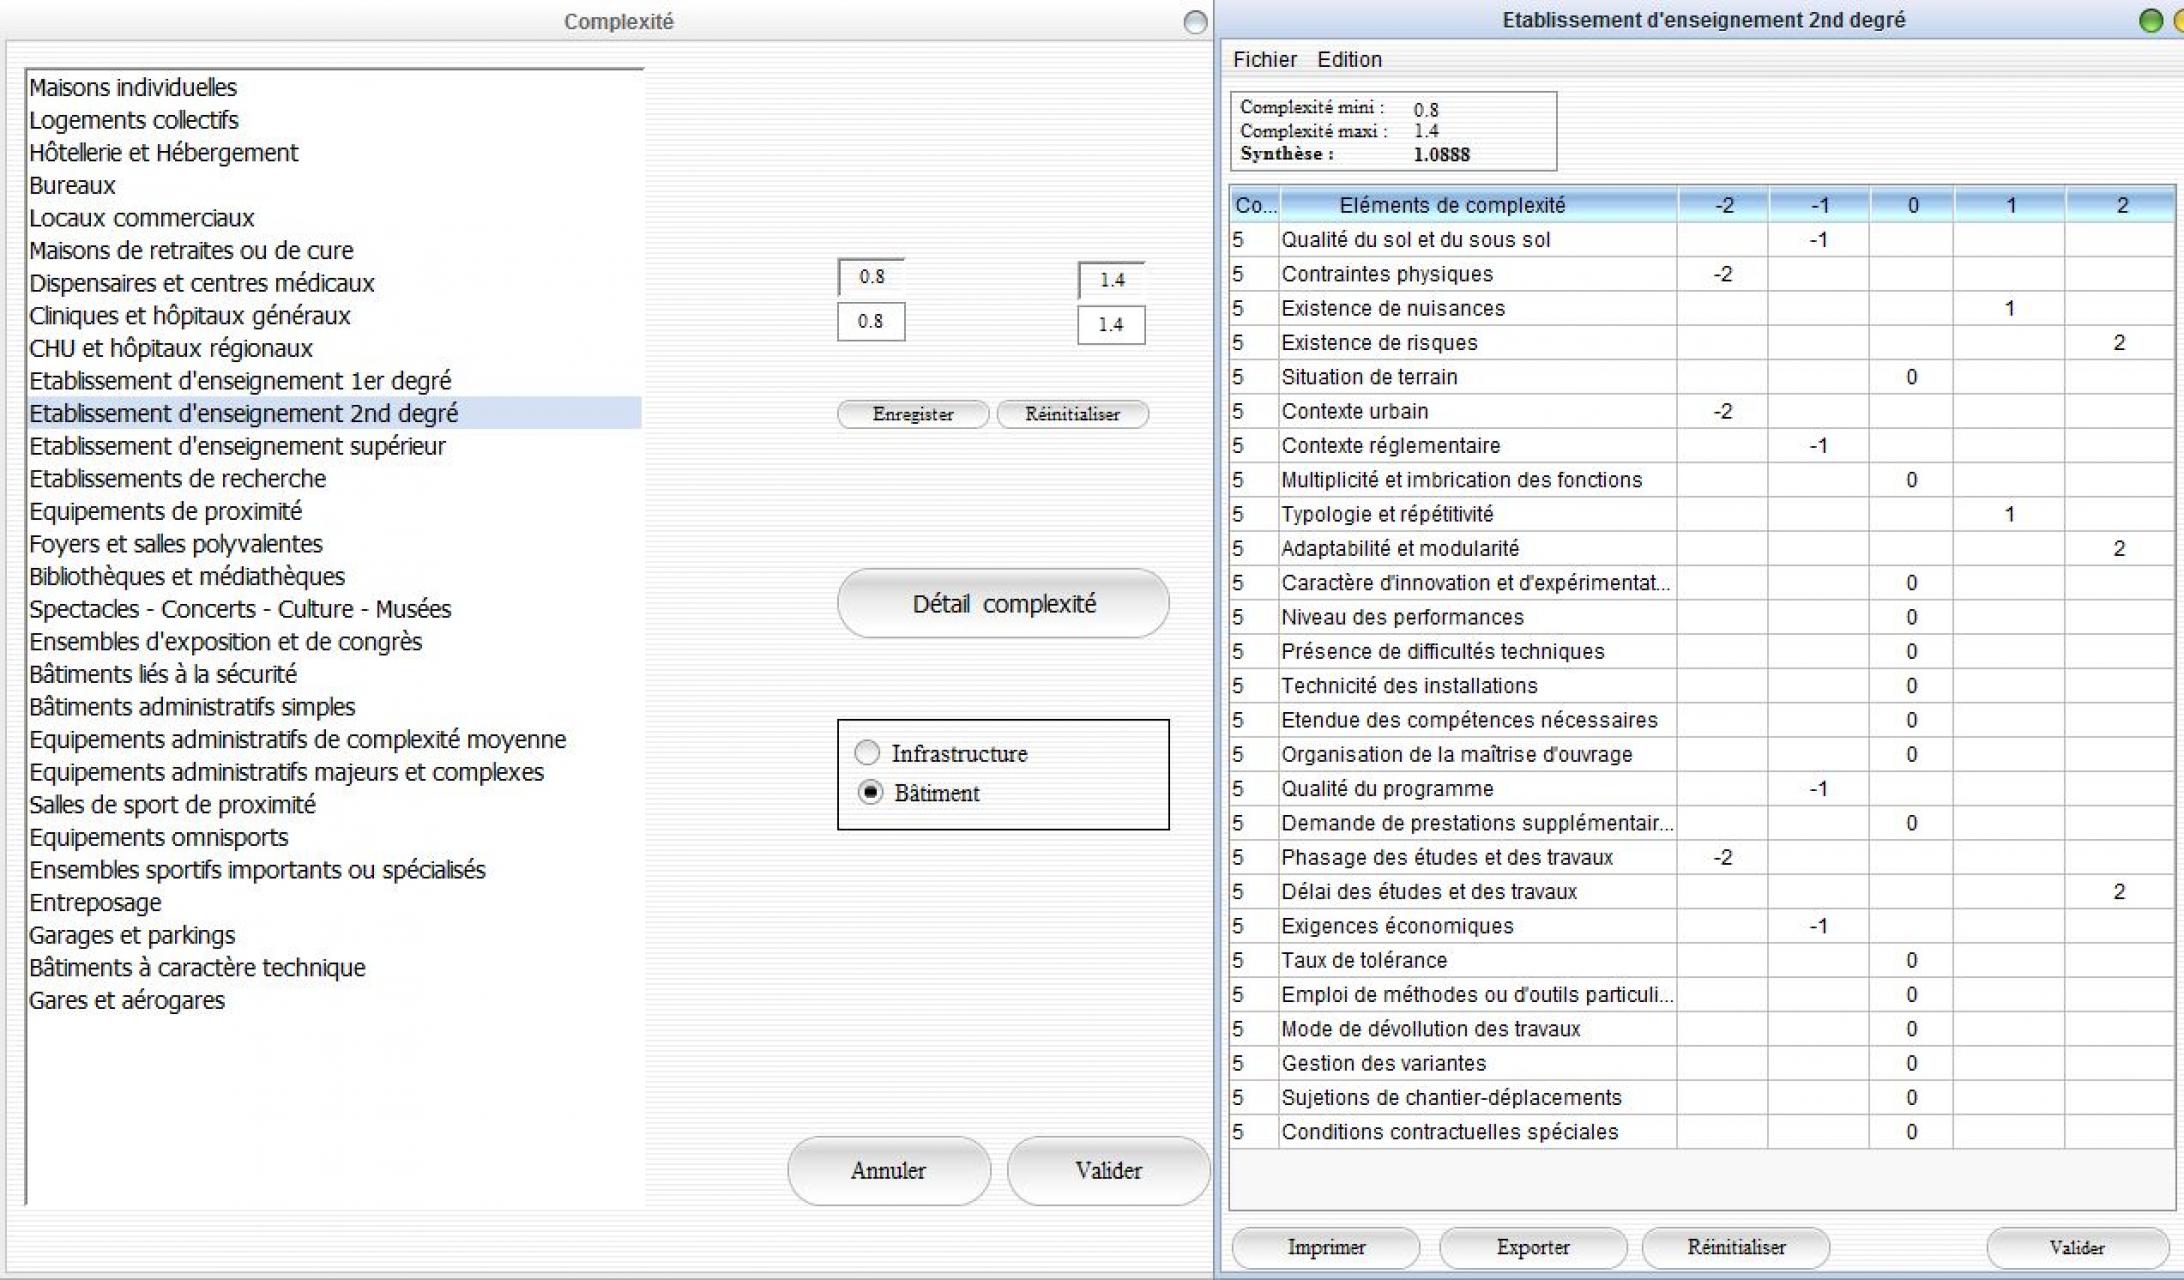Click Valider in the Etablissement window

[x=2077, y=1247]
